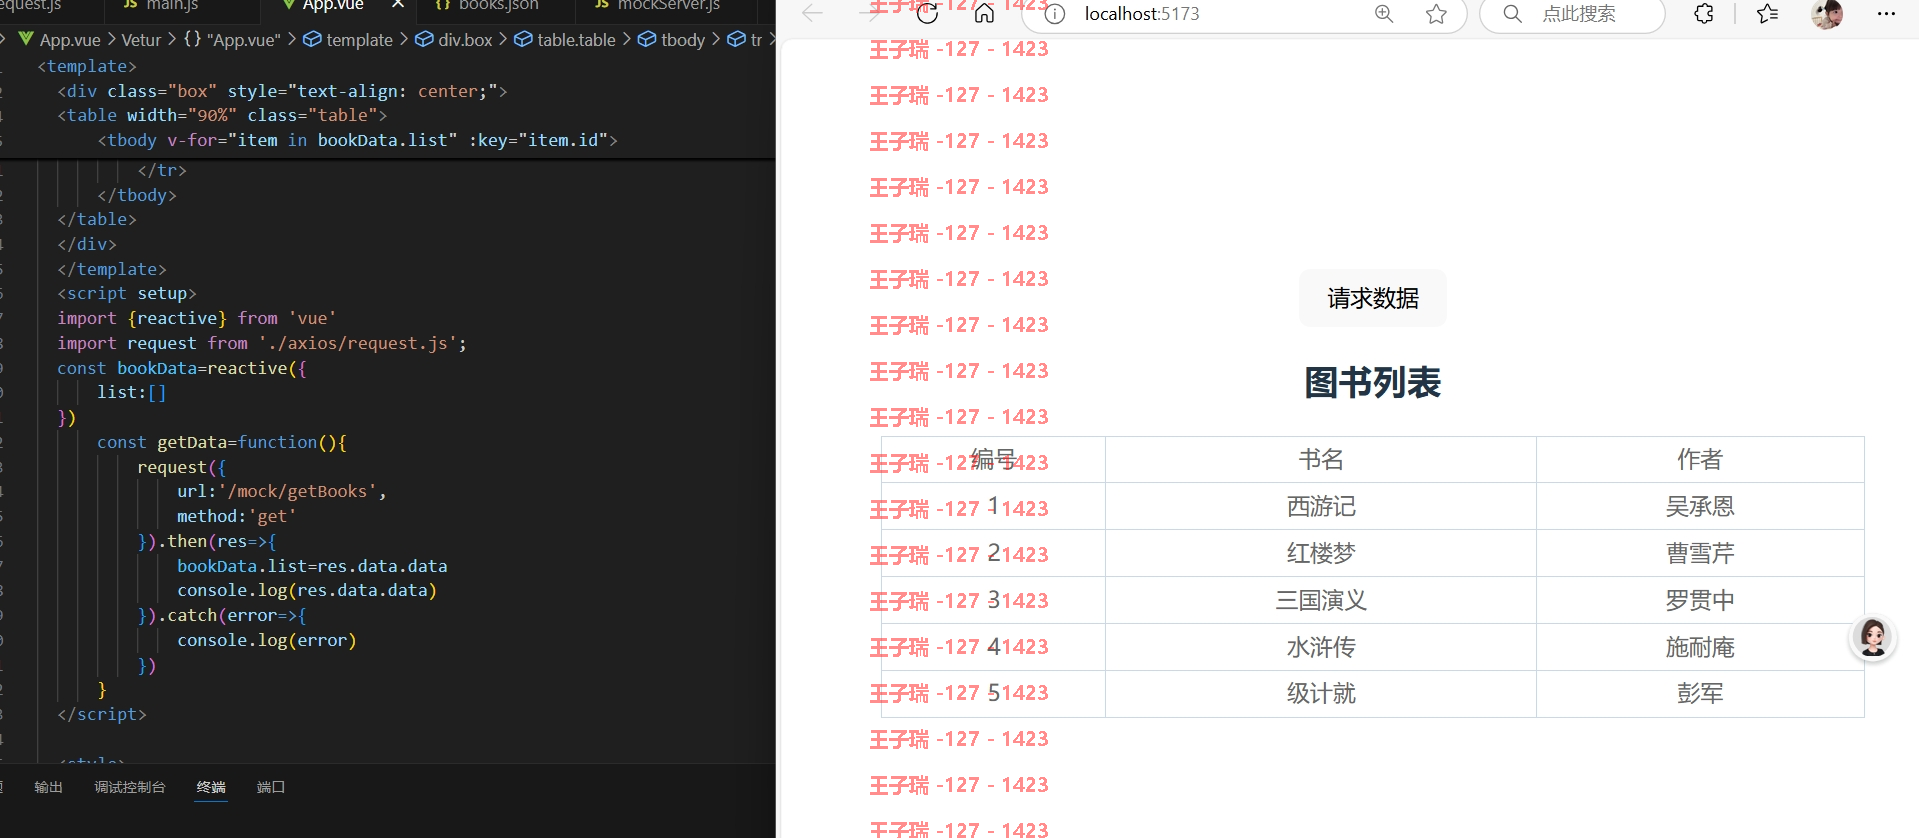The width and height of the screenshot is (1919, 838).
Task: Open the 端口 panel tab
Action: click(271, 787)
